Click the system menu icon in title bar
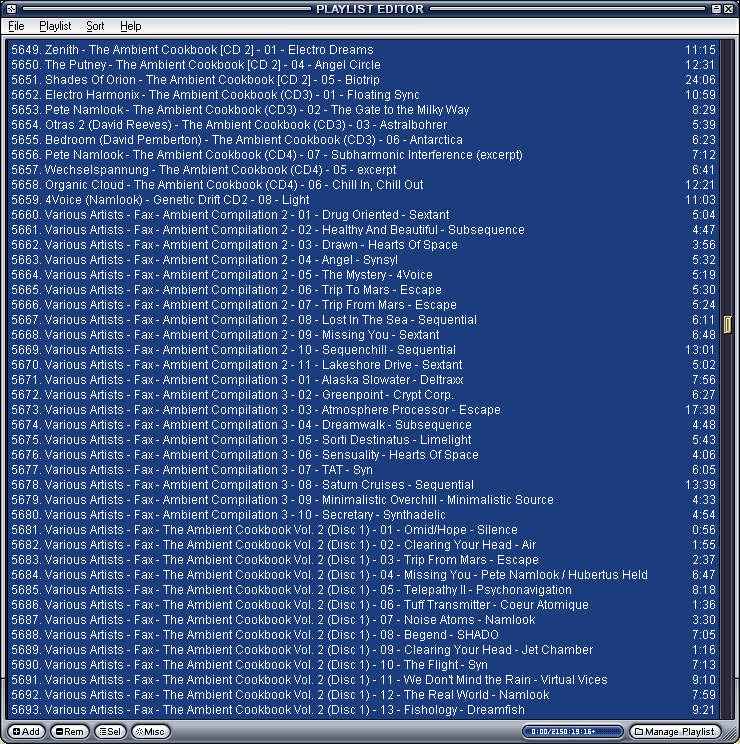740x744 pixels. pyautogui.click(x=11, y=9)
